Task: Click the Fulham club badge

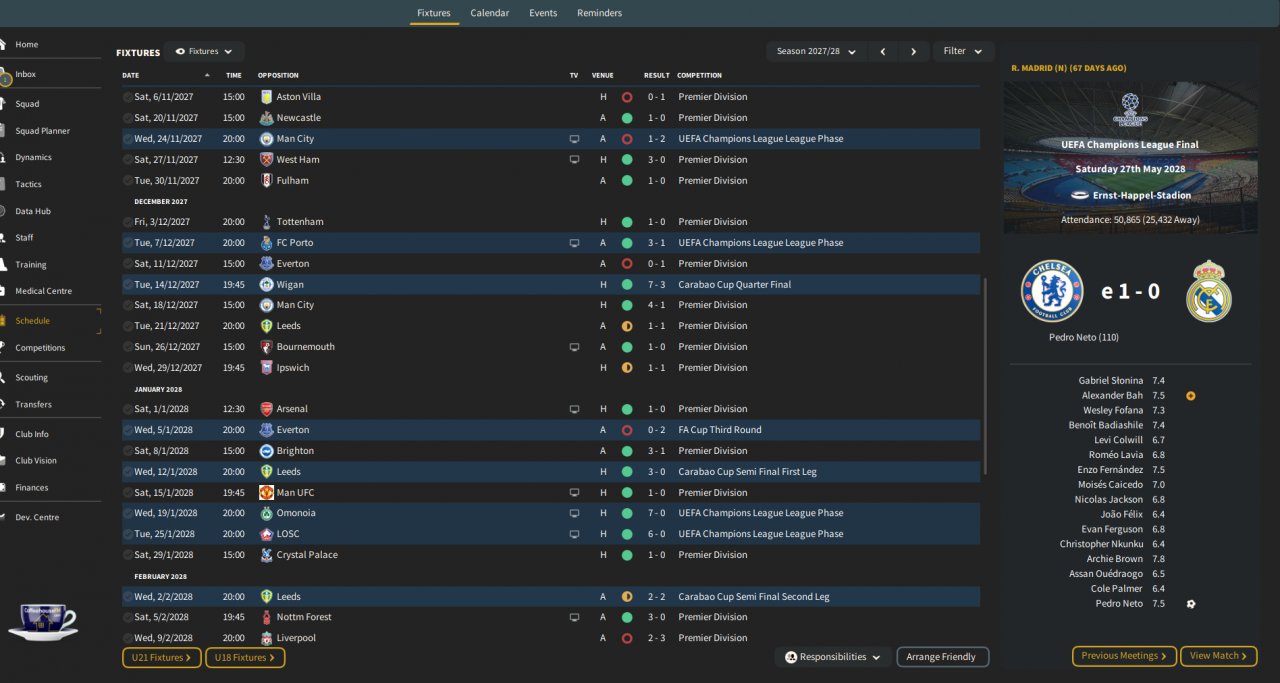Action: [x=266, y=181]
